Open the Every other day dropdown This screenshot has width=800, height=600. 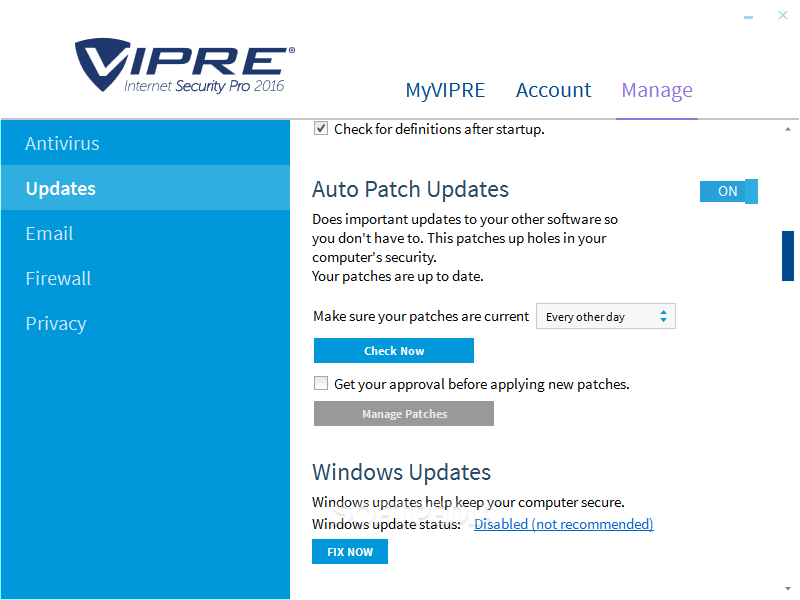click(x=606, y=316)
